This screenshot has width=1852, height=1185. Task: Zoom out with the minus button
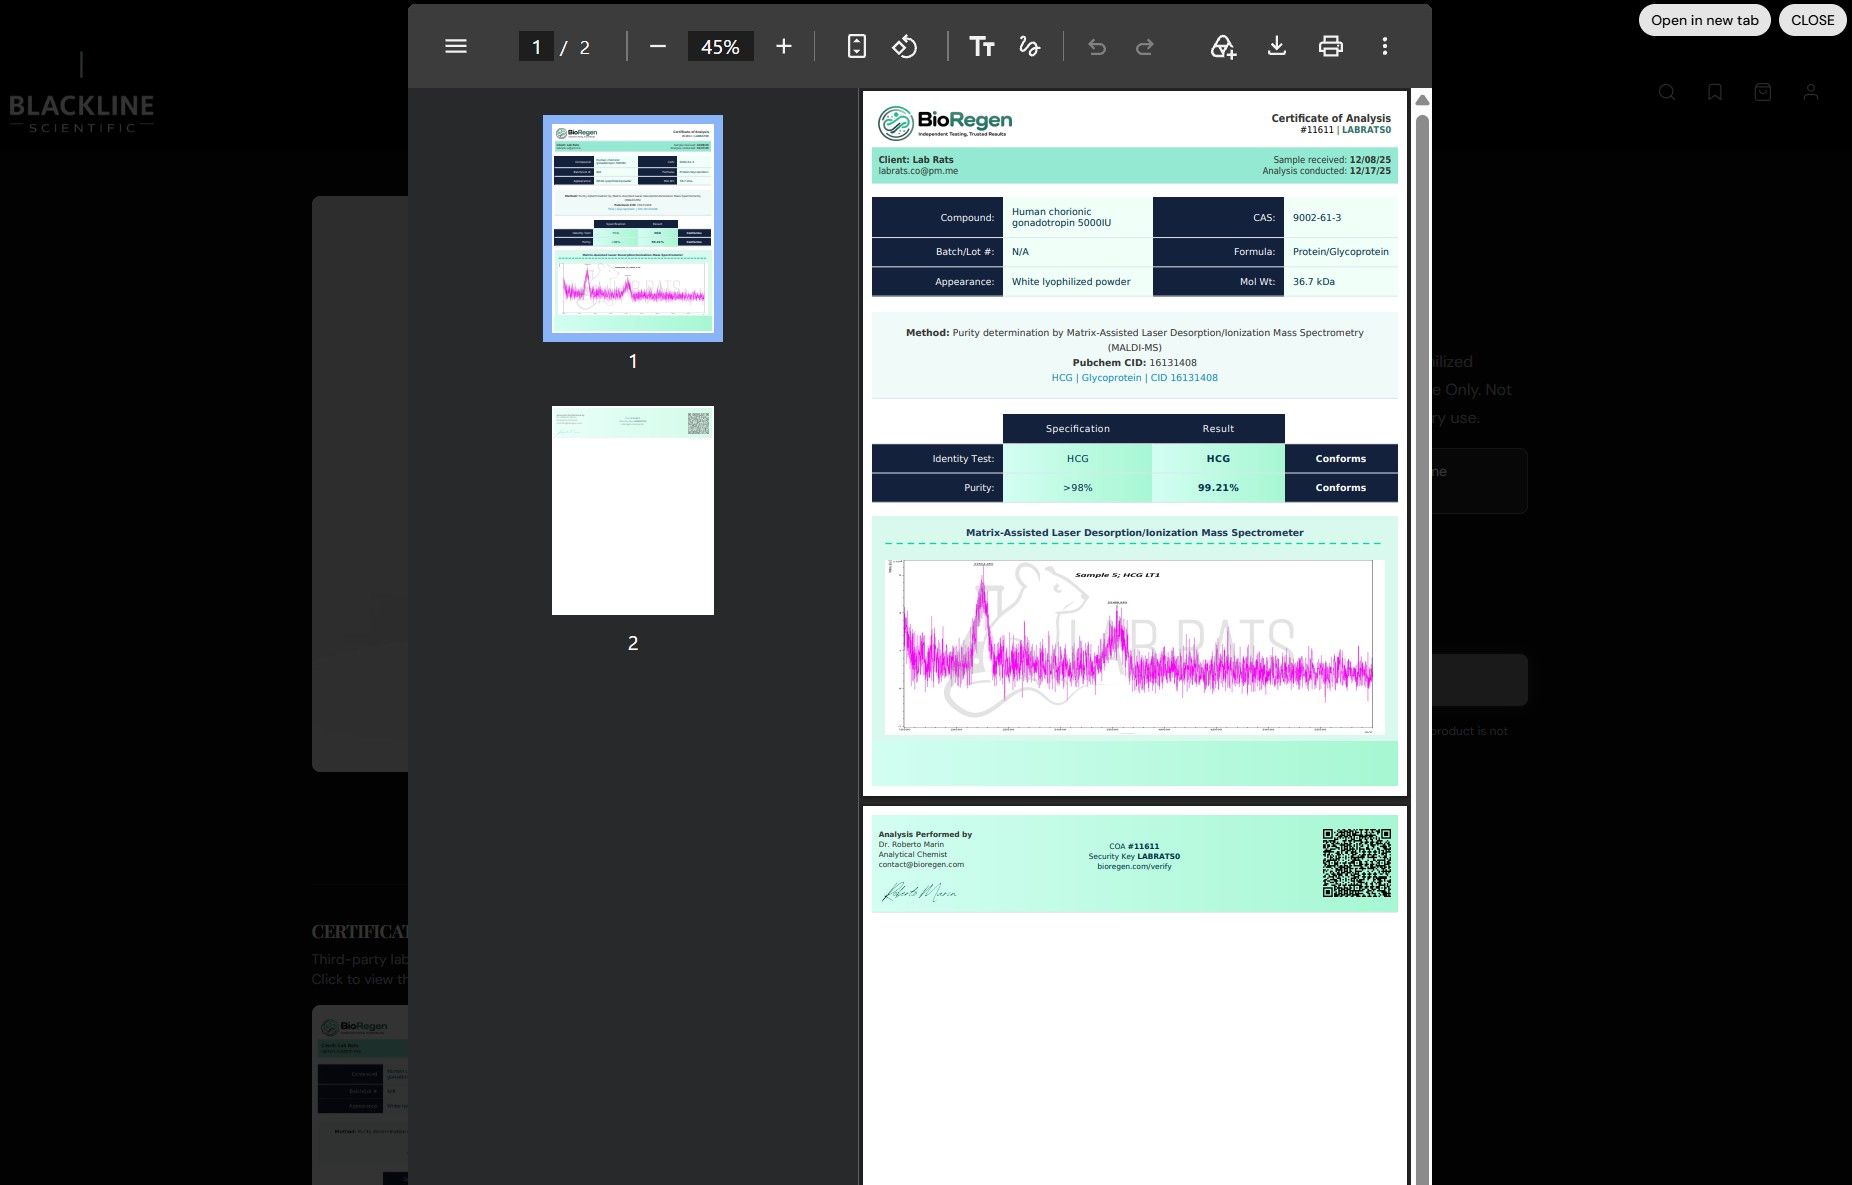coord(658,46)
